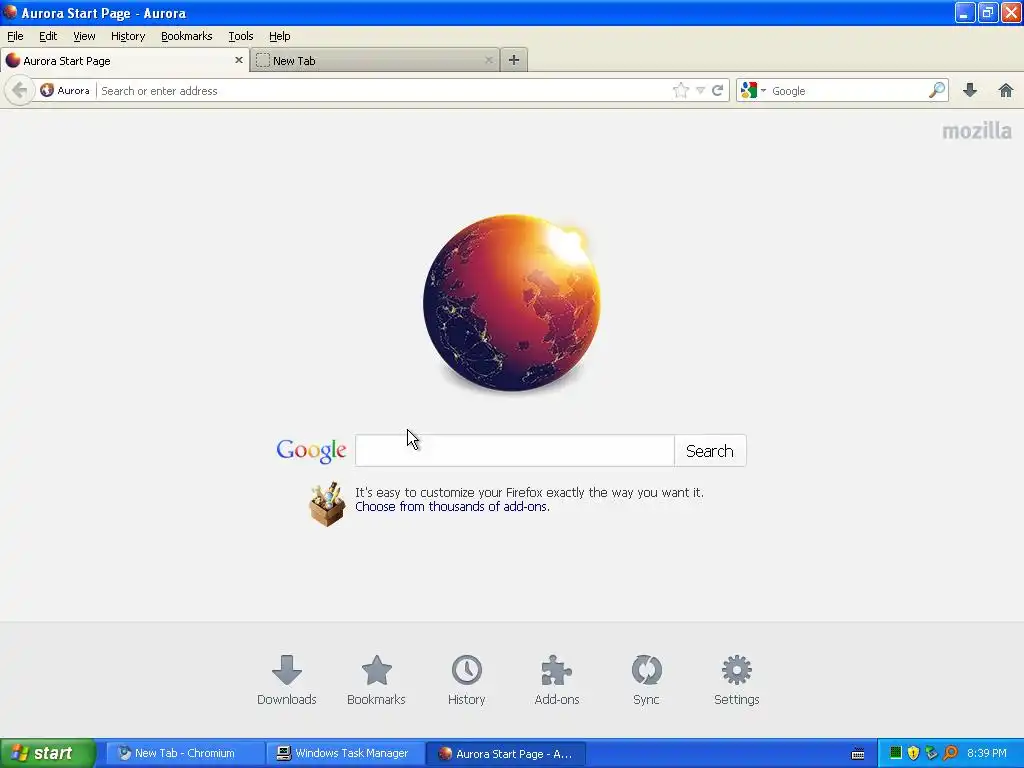Image resolution: width=1024 pixels, height=768 pixels.
Task: Click the back arrow button
Action: click(x=20, y=90)
